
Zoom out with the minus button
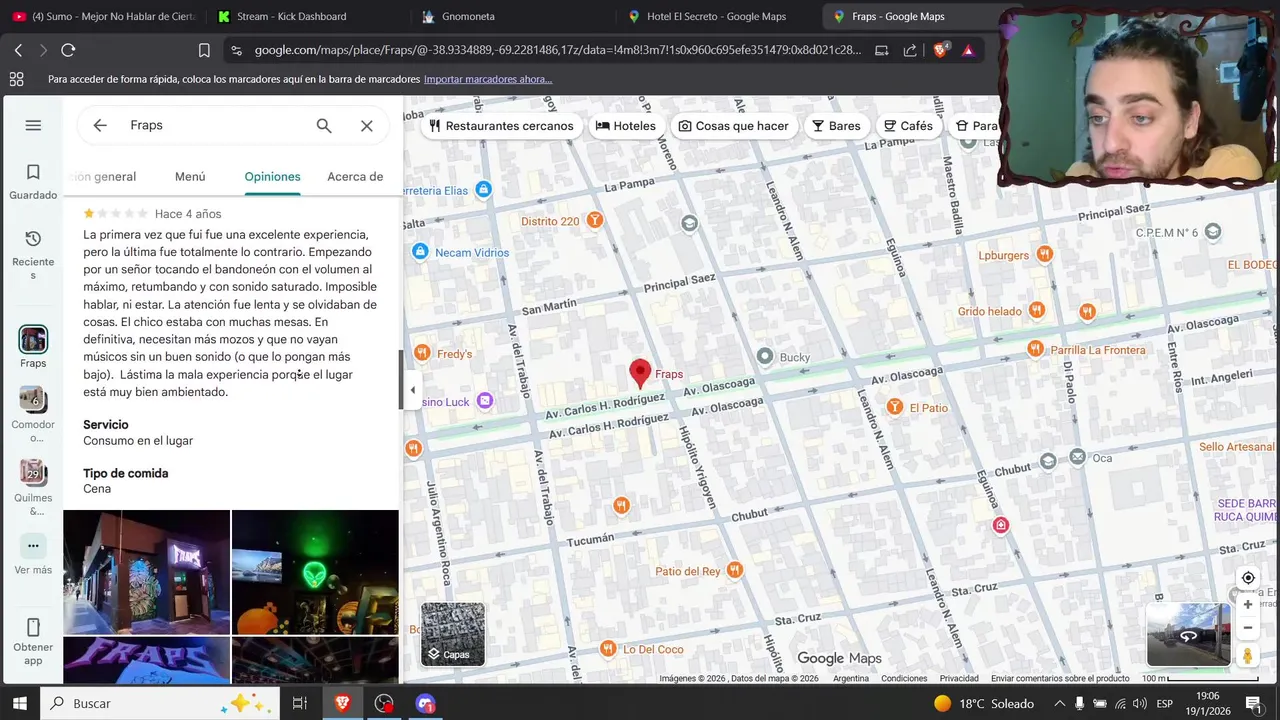coord(1248,628)
